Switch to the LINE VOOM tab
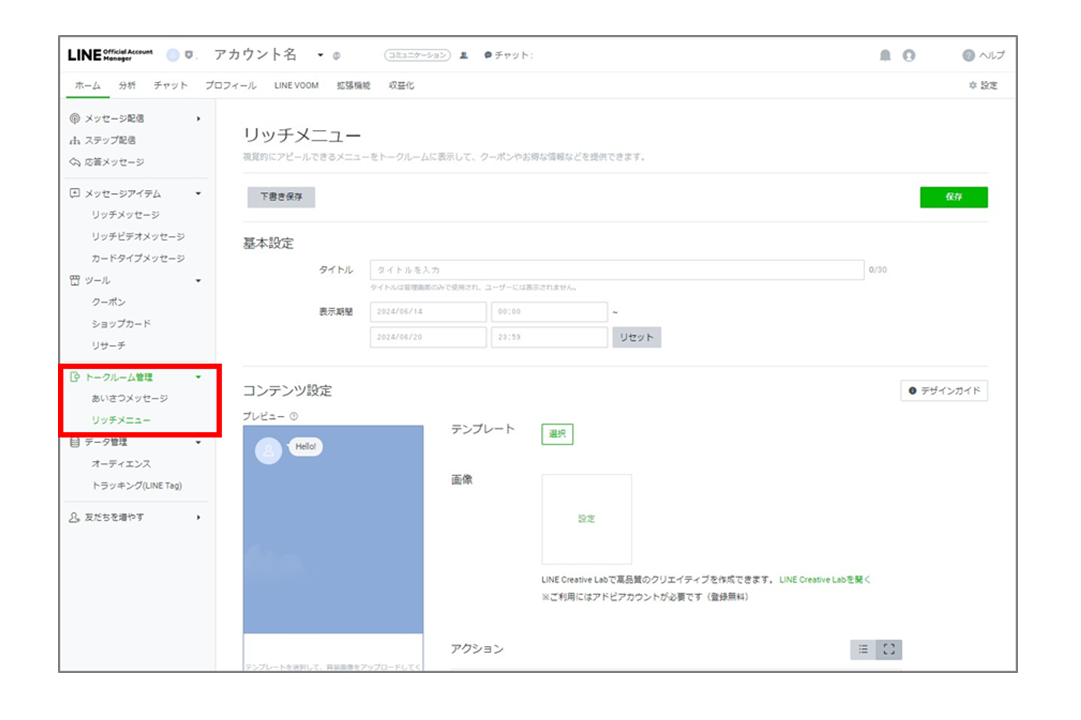 click(x=296, y=86)
